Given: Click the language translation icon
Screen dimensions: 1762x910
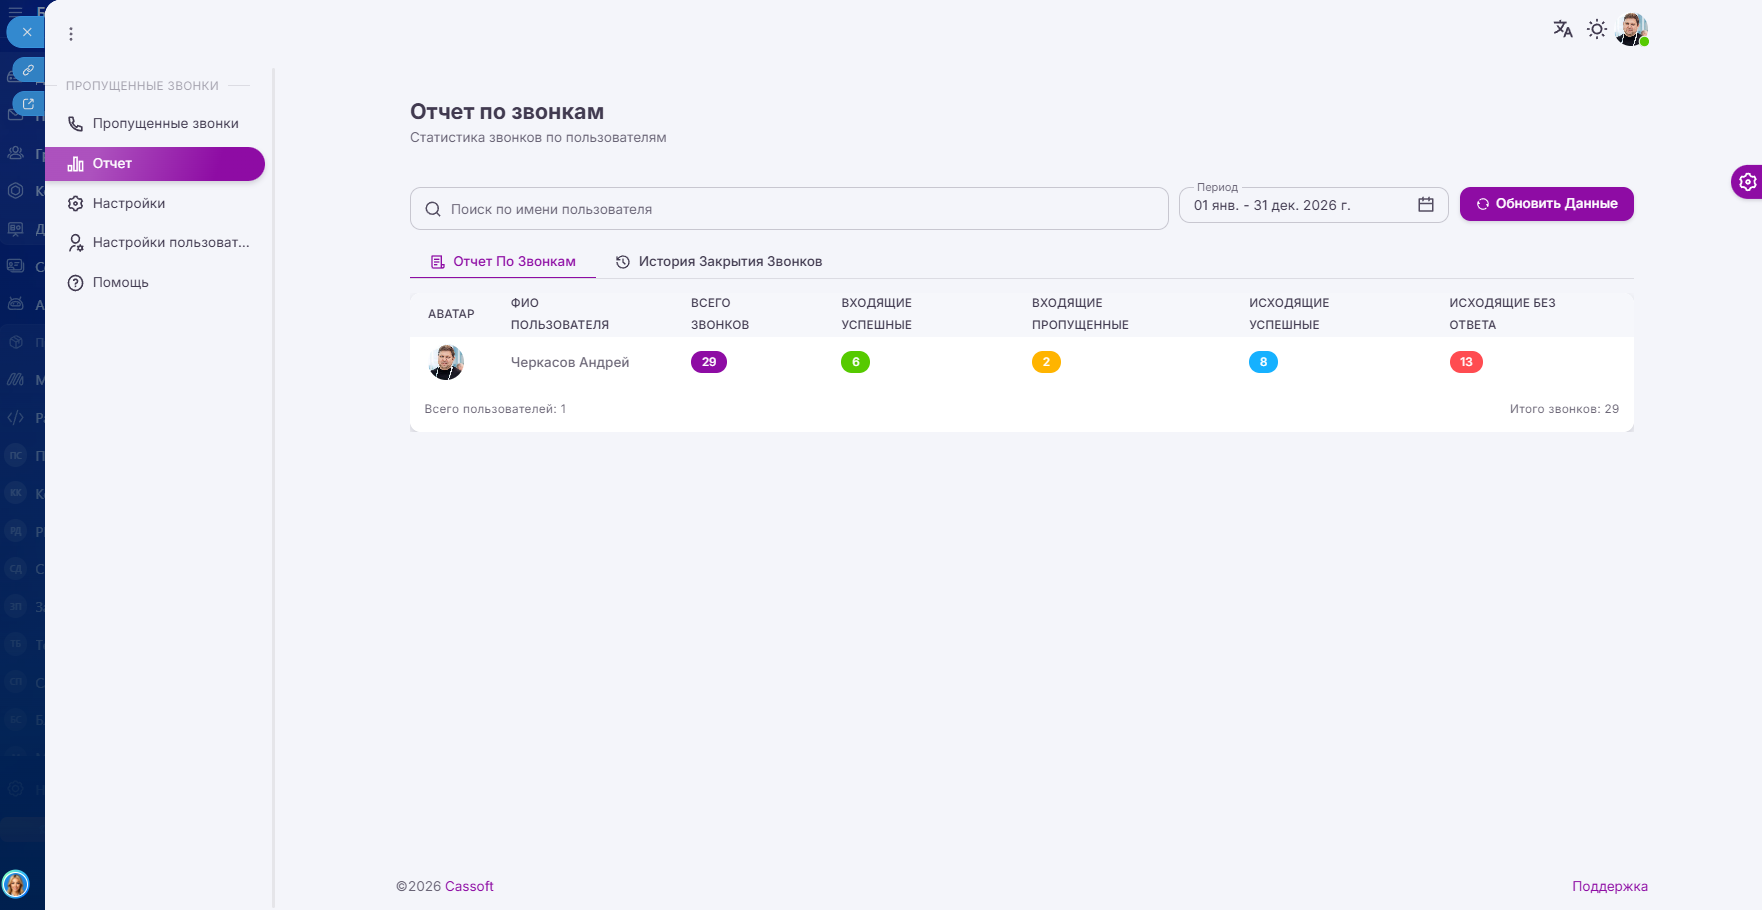Looking at the screenshot, I should click(x=1562, y=29).
